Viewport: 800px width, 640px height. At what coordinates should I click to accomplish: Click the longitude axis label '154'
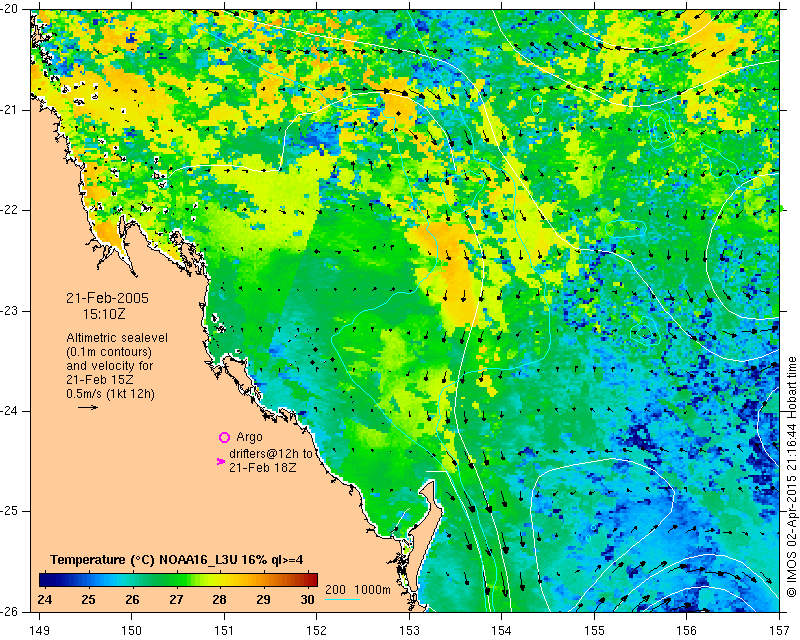coord(502,631)
